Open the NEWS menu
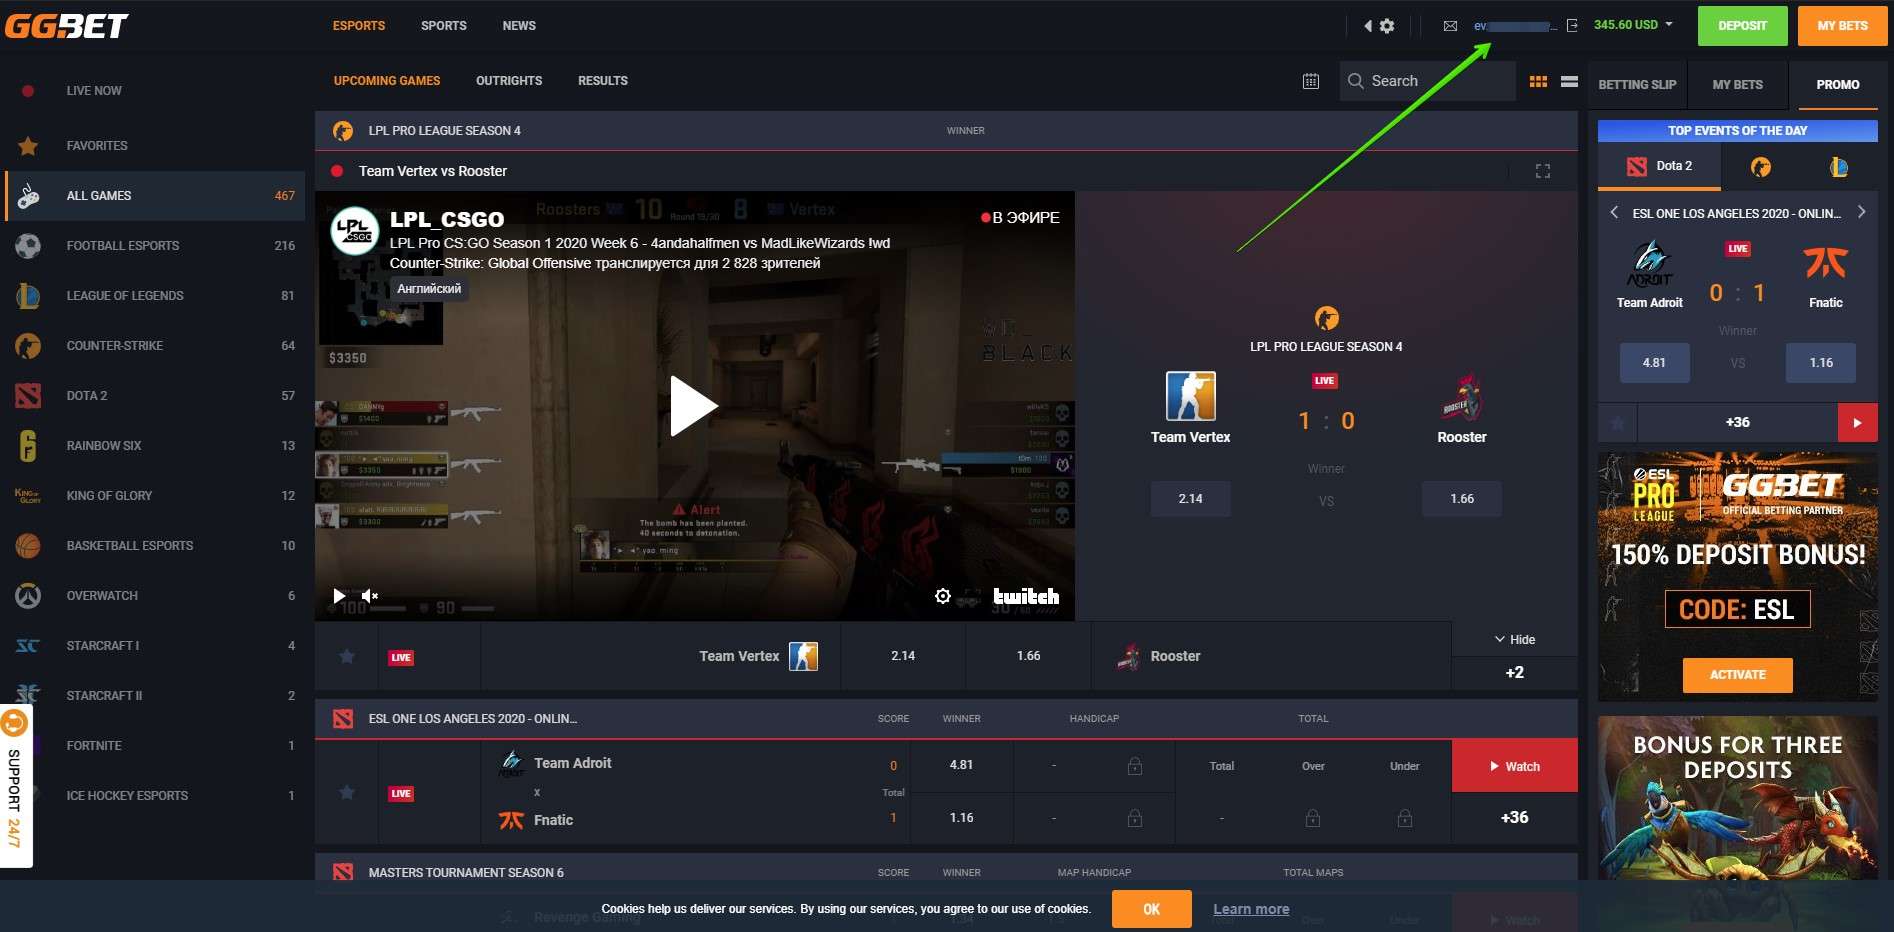 519,26
